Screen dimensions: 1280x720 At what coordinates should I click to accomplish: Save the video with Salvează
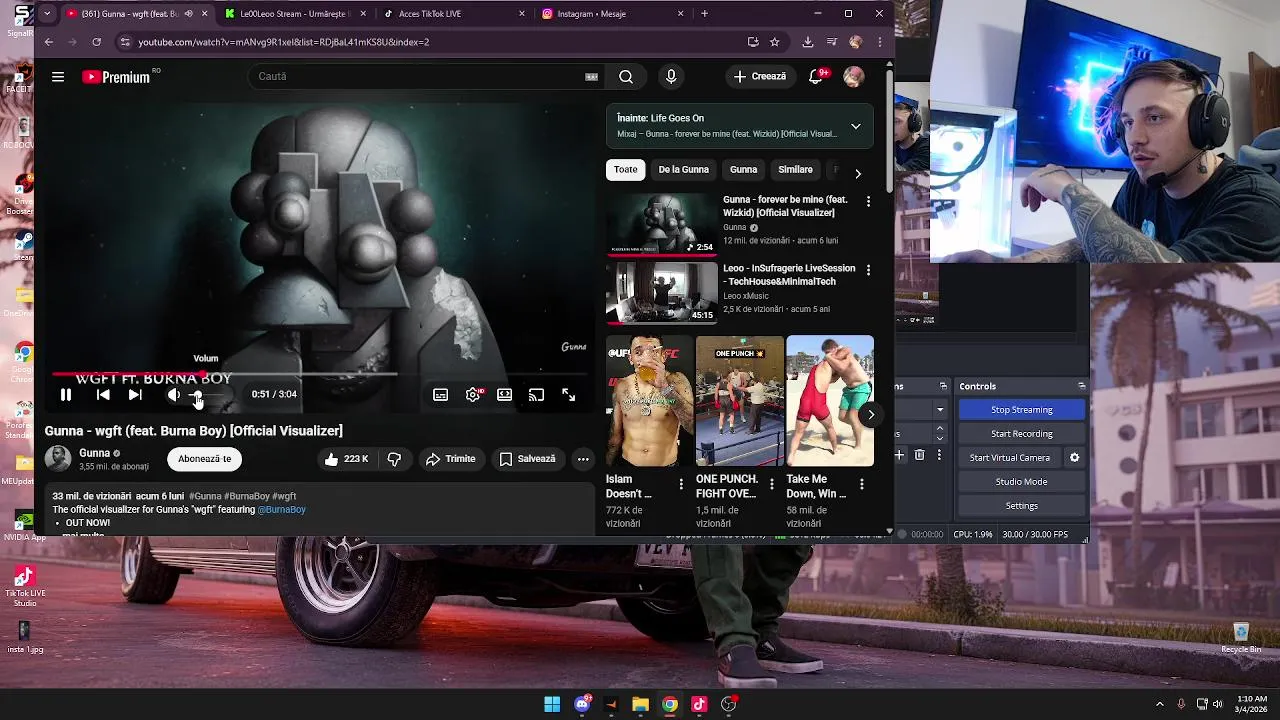click(527, 459)
